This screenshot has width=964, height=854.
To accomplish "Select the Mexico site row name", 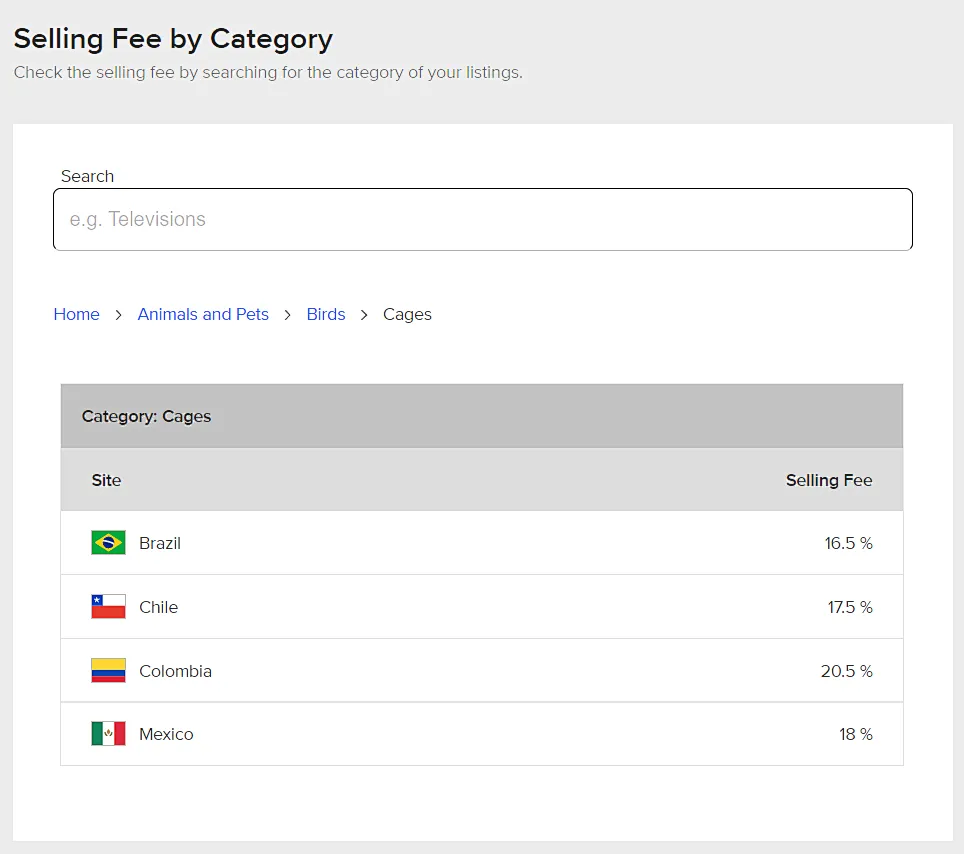I will 166,735.
